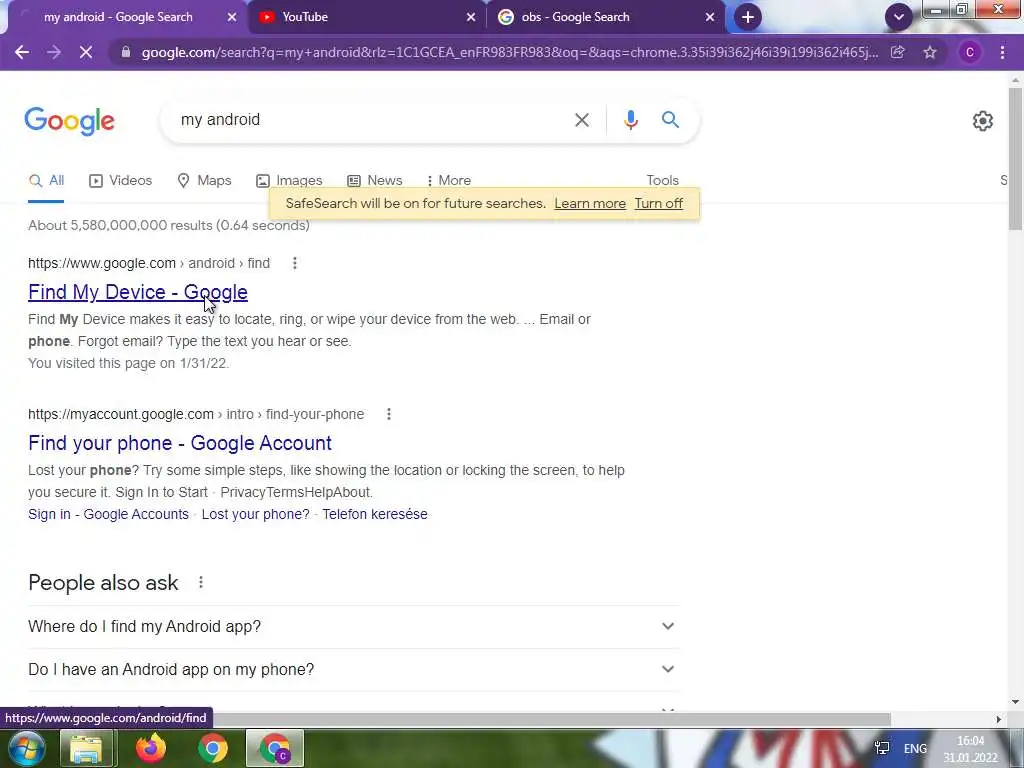Viewport: 1024px width, 768px height.
Task: Open a new tab with the plus button
Action: (x=748, y=17)
